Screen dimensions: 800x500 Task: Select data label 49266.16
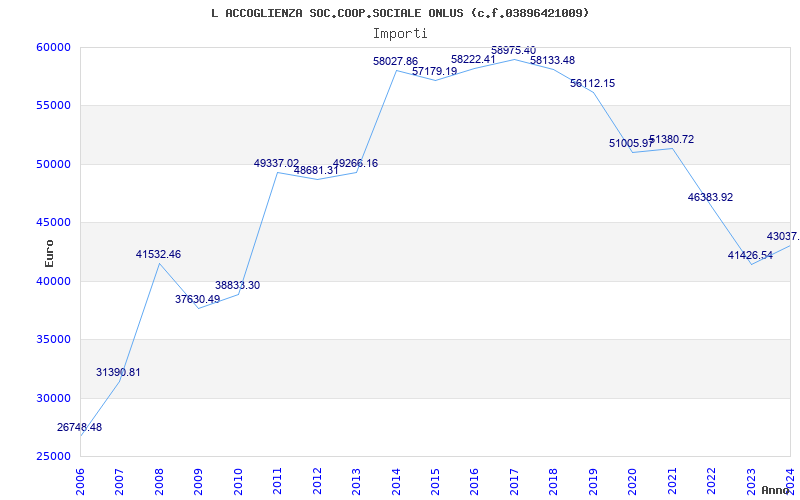(x=355, y=163)
